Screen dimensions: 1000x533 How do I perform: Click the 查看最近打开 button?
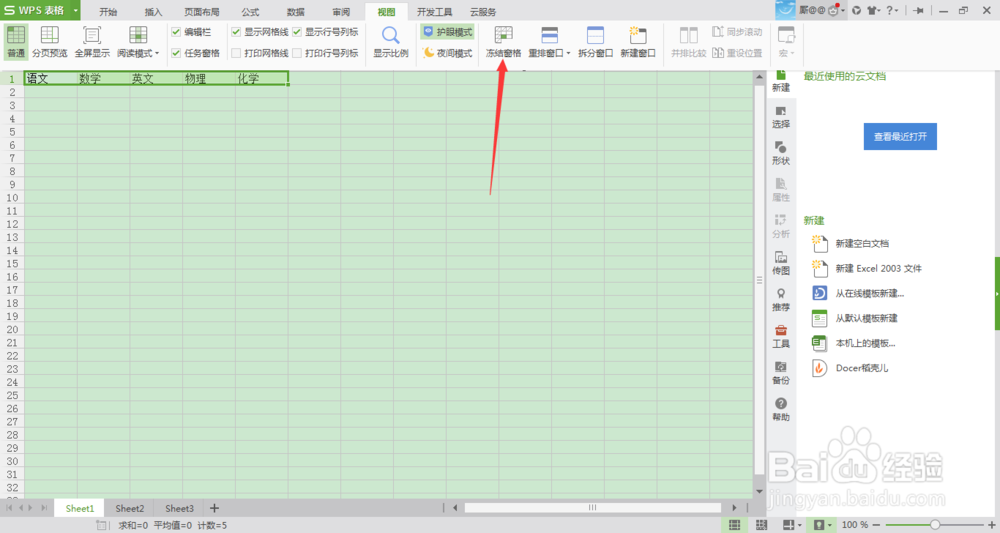coord(900,136)
